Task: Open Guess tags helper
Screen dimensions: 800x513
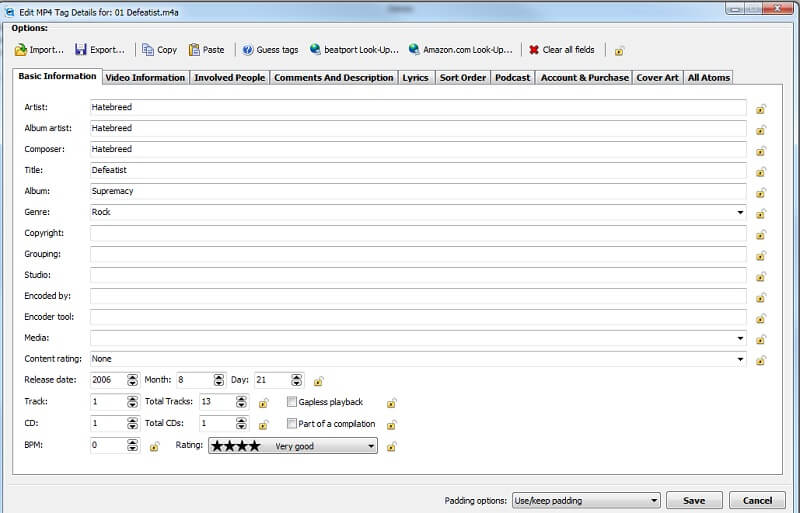Action: (x=248, y=49)
